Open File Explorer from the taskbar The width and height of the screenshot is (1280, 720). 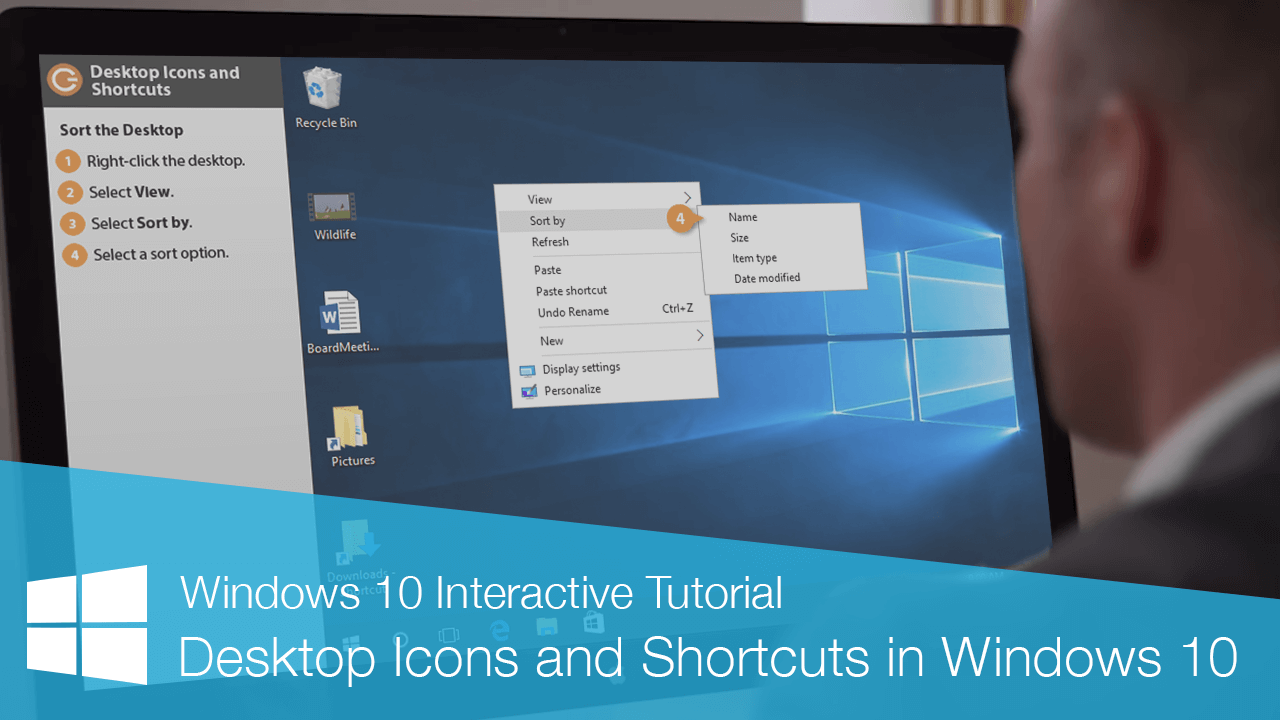pyautogui.click(x=548, y=624)
